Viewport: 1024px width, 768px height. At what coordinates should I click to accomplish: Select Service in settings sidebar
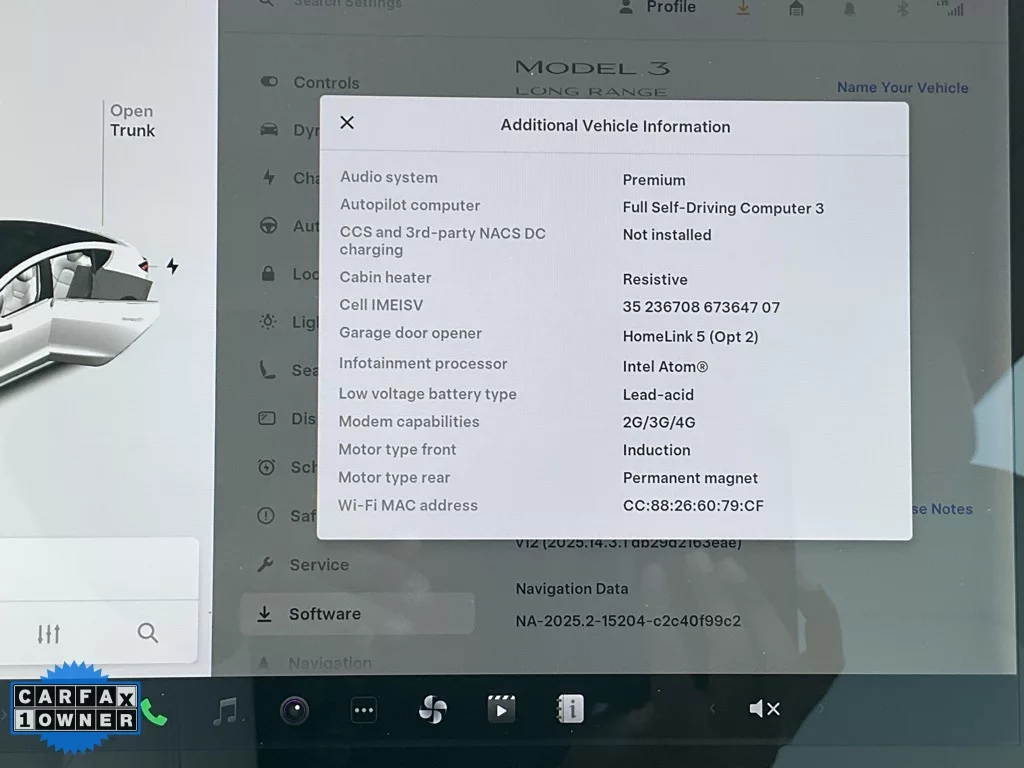pos(319,565)
